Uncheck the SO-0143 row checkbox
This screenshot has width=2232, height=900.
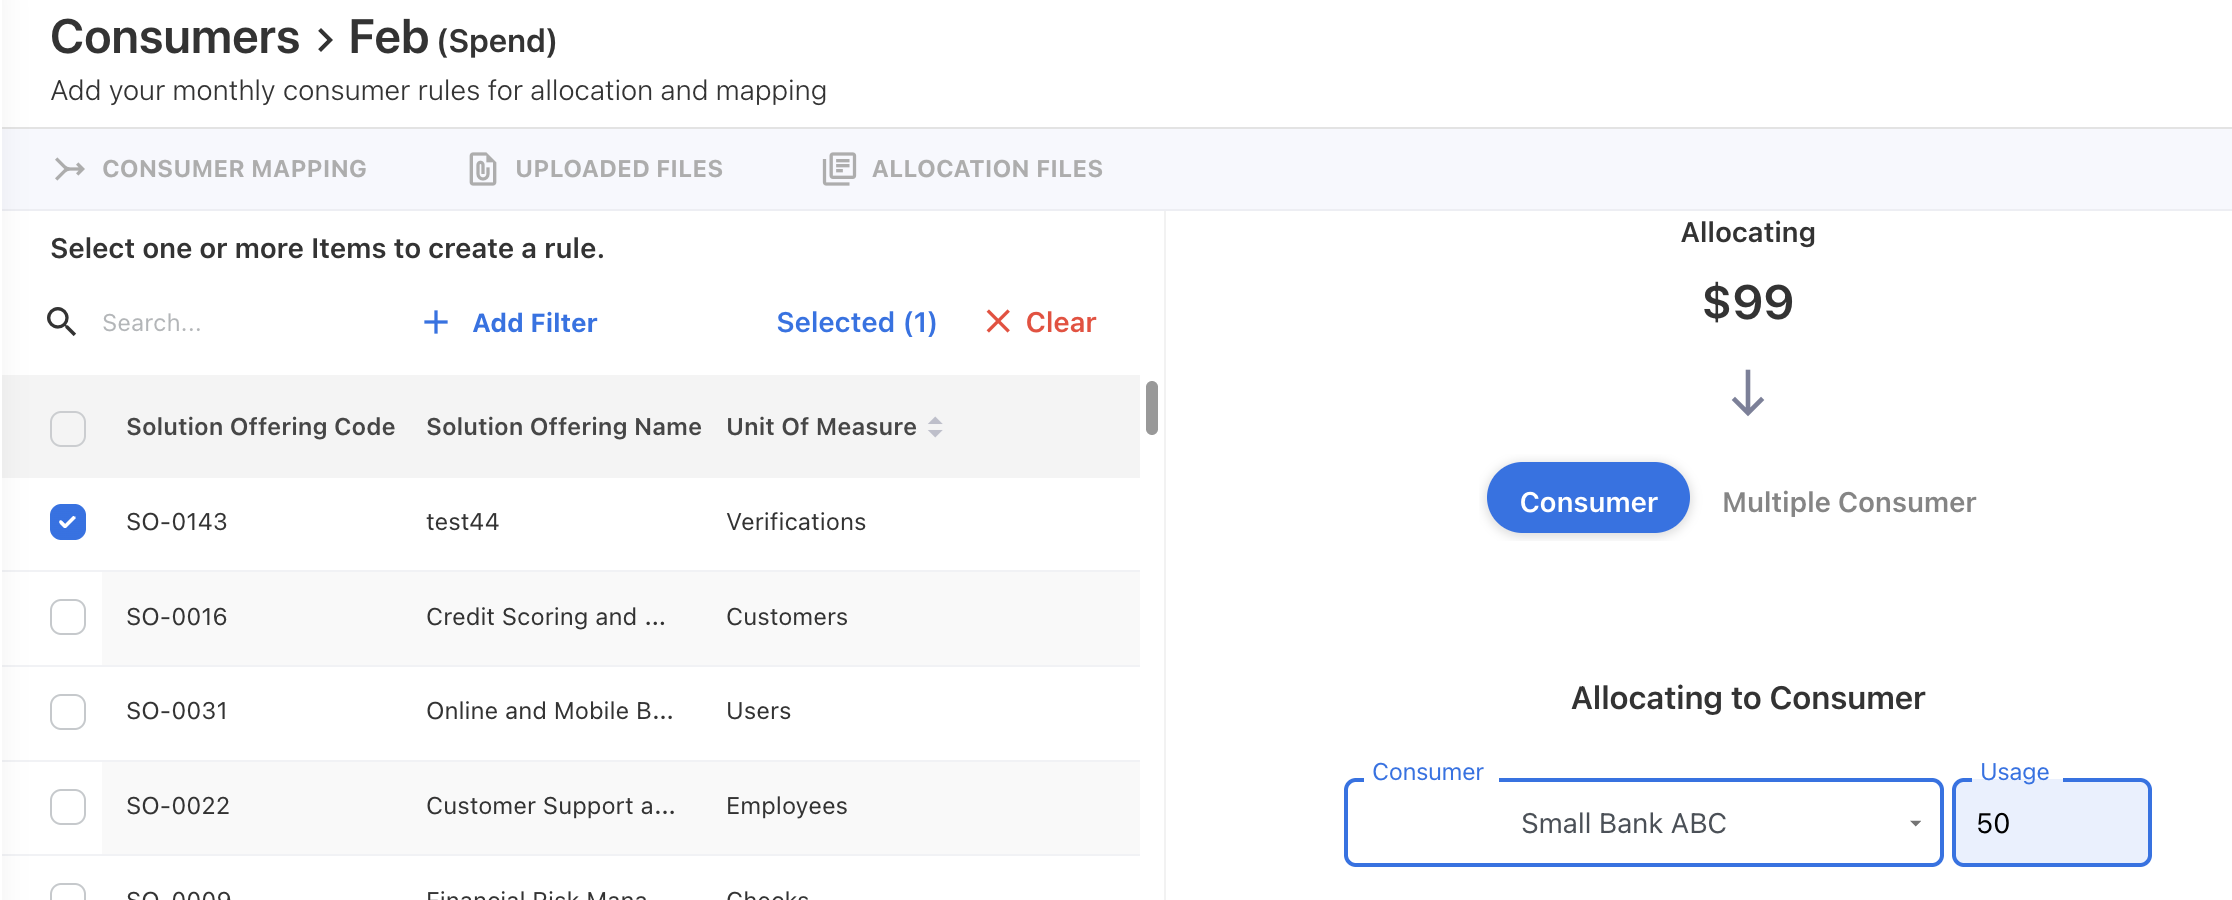(68, 522)
